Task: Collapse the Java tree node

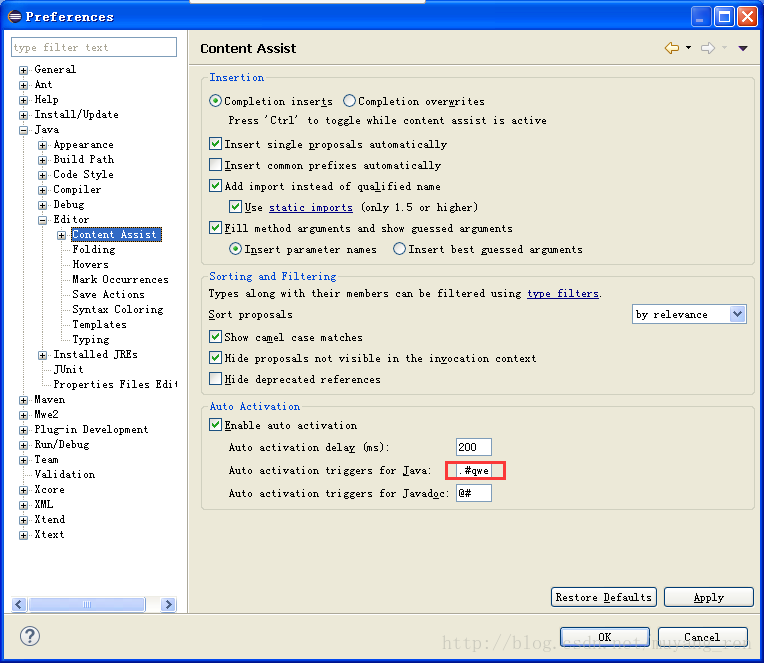Action: coord(24,129)
